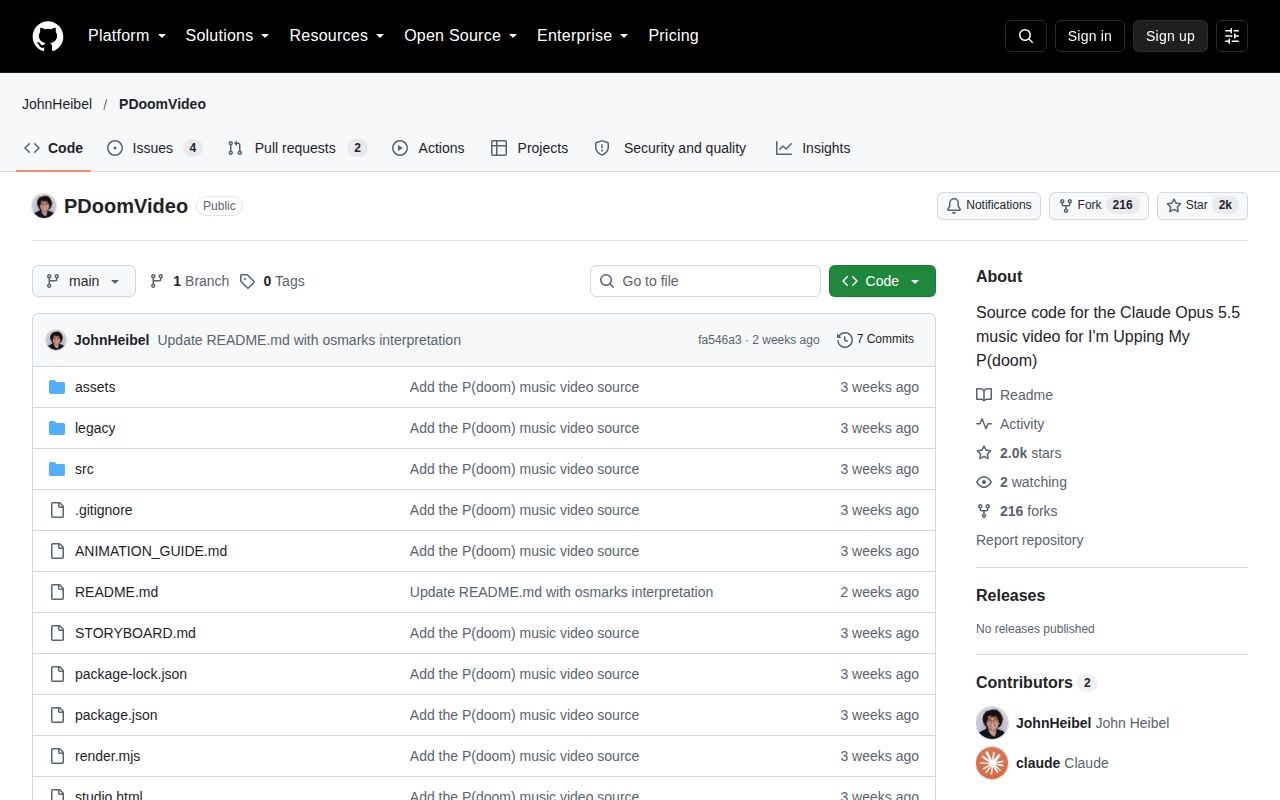Open the Projects tab
1280x800 pixels.
(529, 148)
